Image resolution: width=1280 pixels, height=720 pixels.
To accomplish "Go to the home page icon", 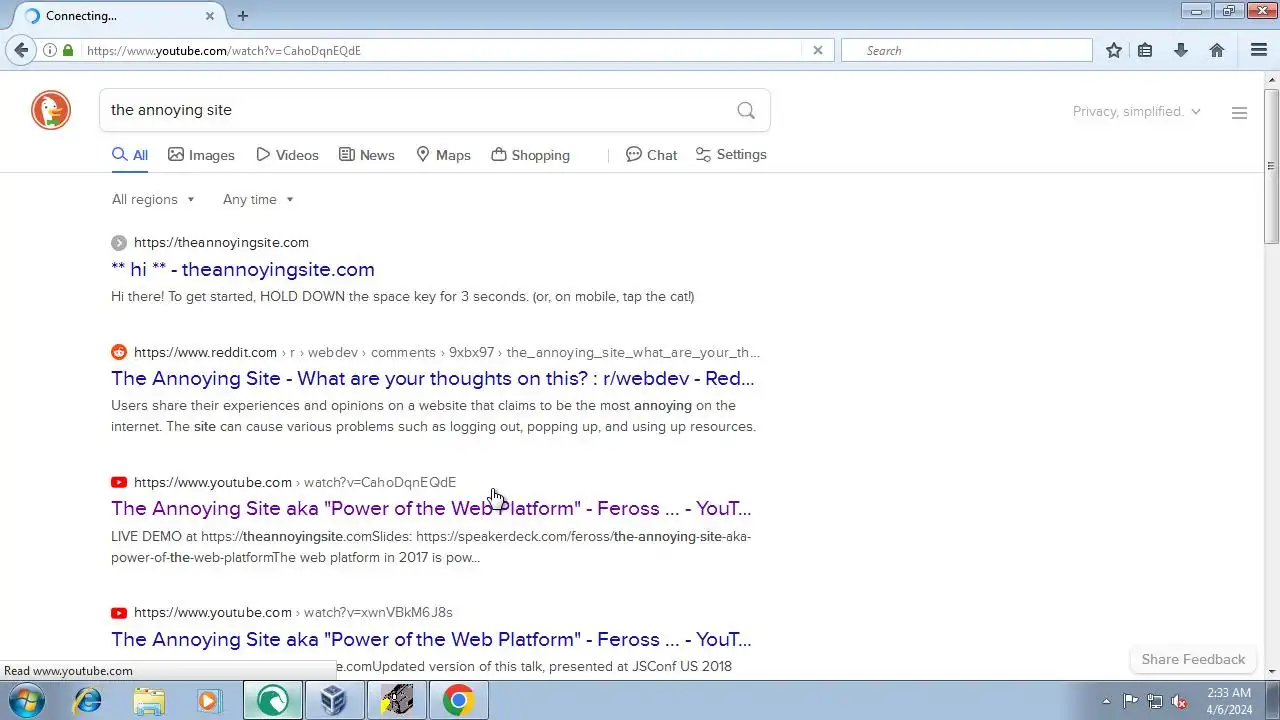I will pos(1217,50).
